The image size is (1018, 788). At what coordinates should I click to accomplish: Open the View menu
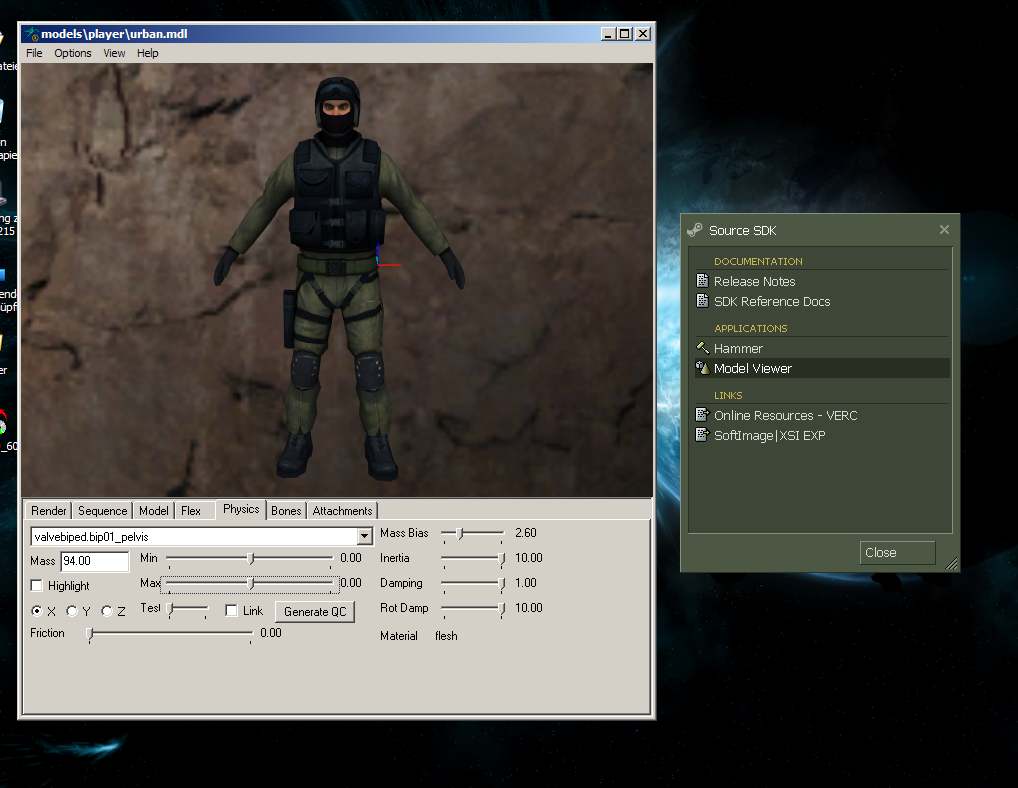114,53
